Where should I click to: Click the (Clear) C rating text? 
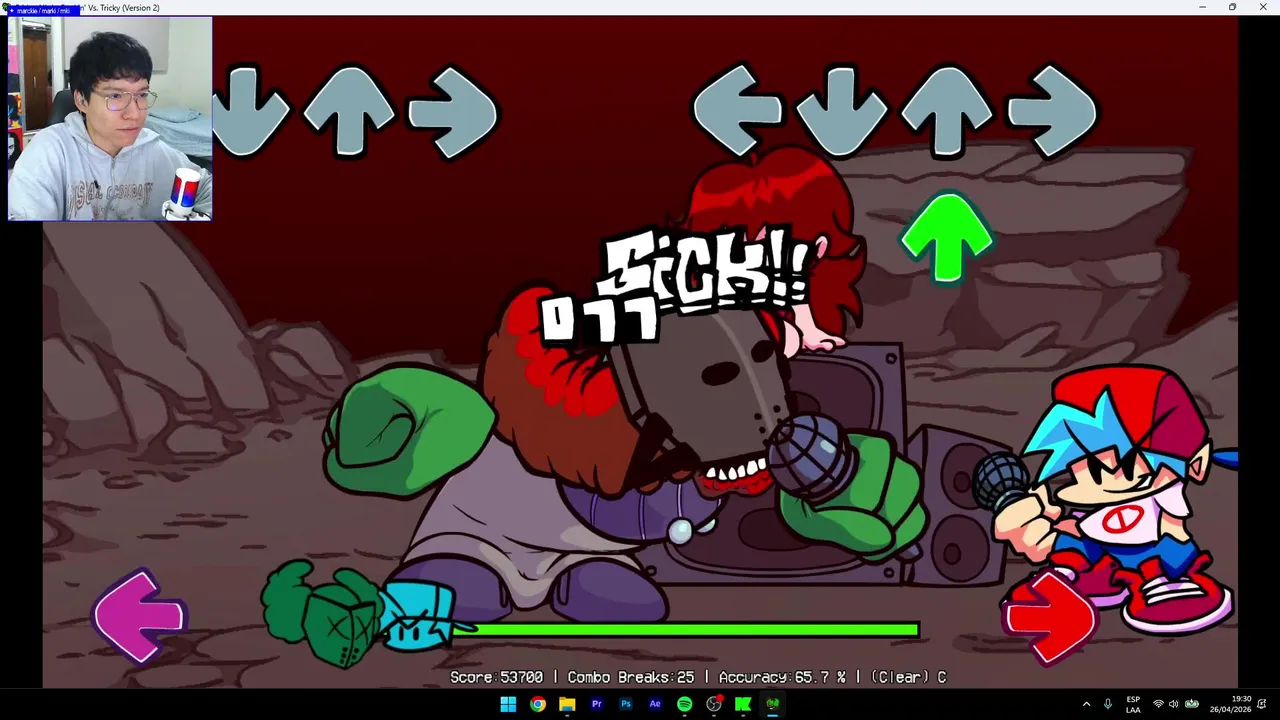click(x=908, y=677)
